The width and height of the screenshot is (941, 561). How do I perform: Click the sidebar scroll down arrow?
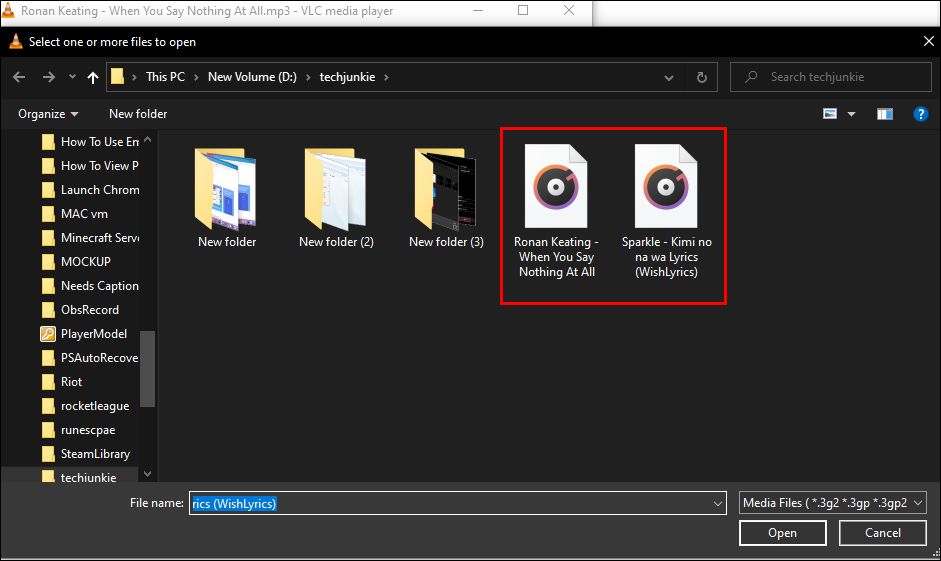(x=148, y=473)
